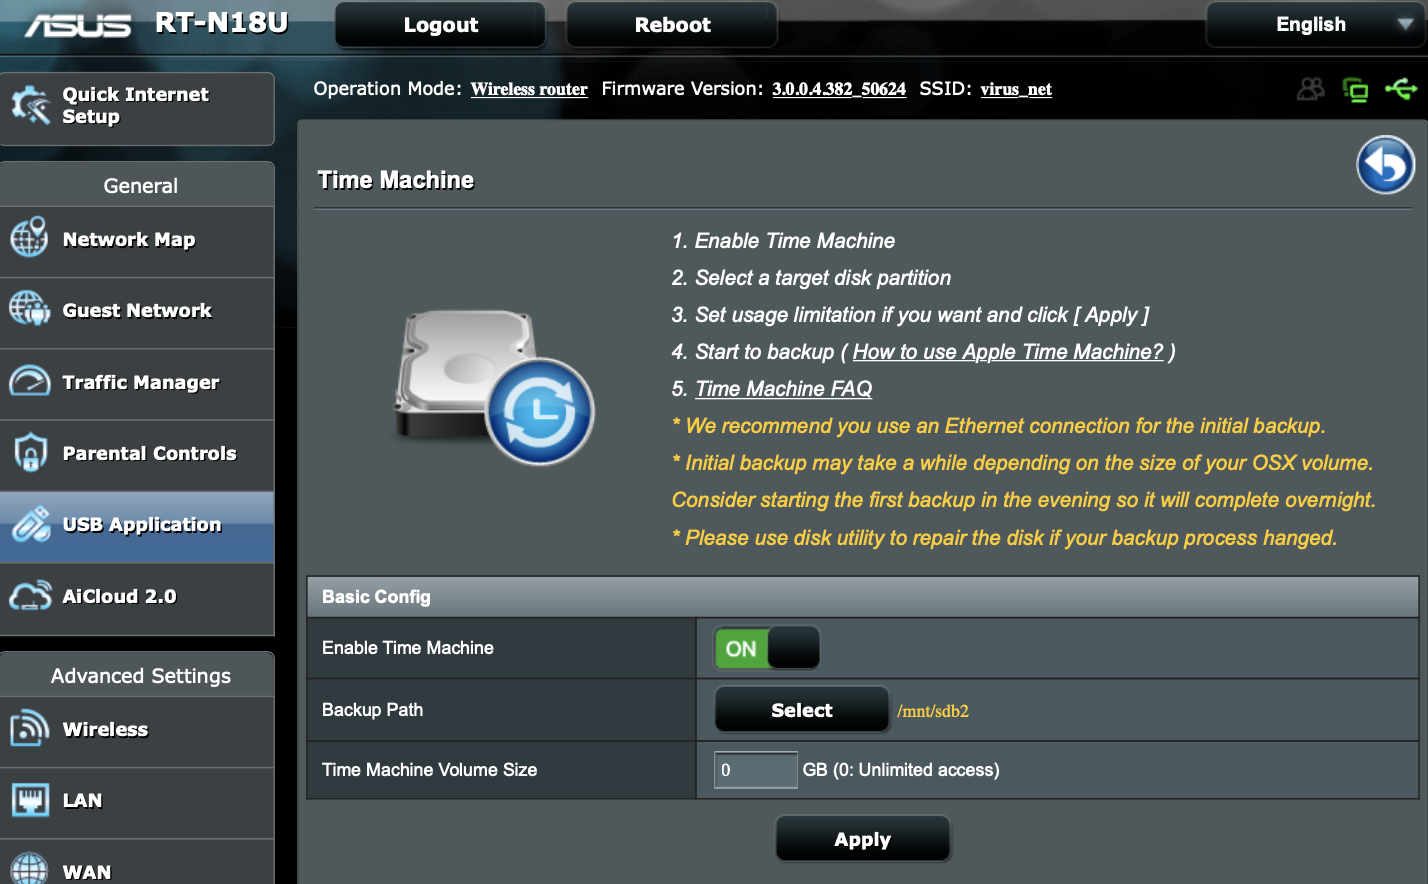
Task: Open WAN advanced settings
Action: (x=137, y=862)
